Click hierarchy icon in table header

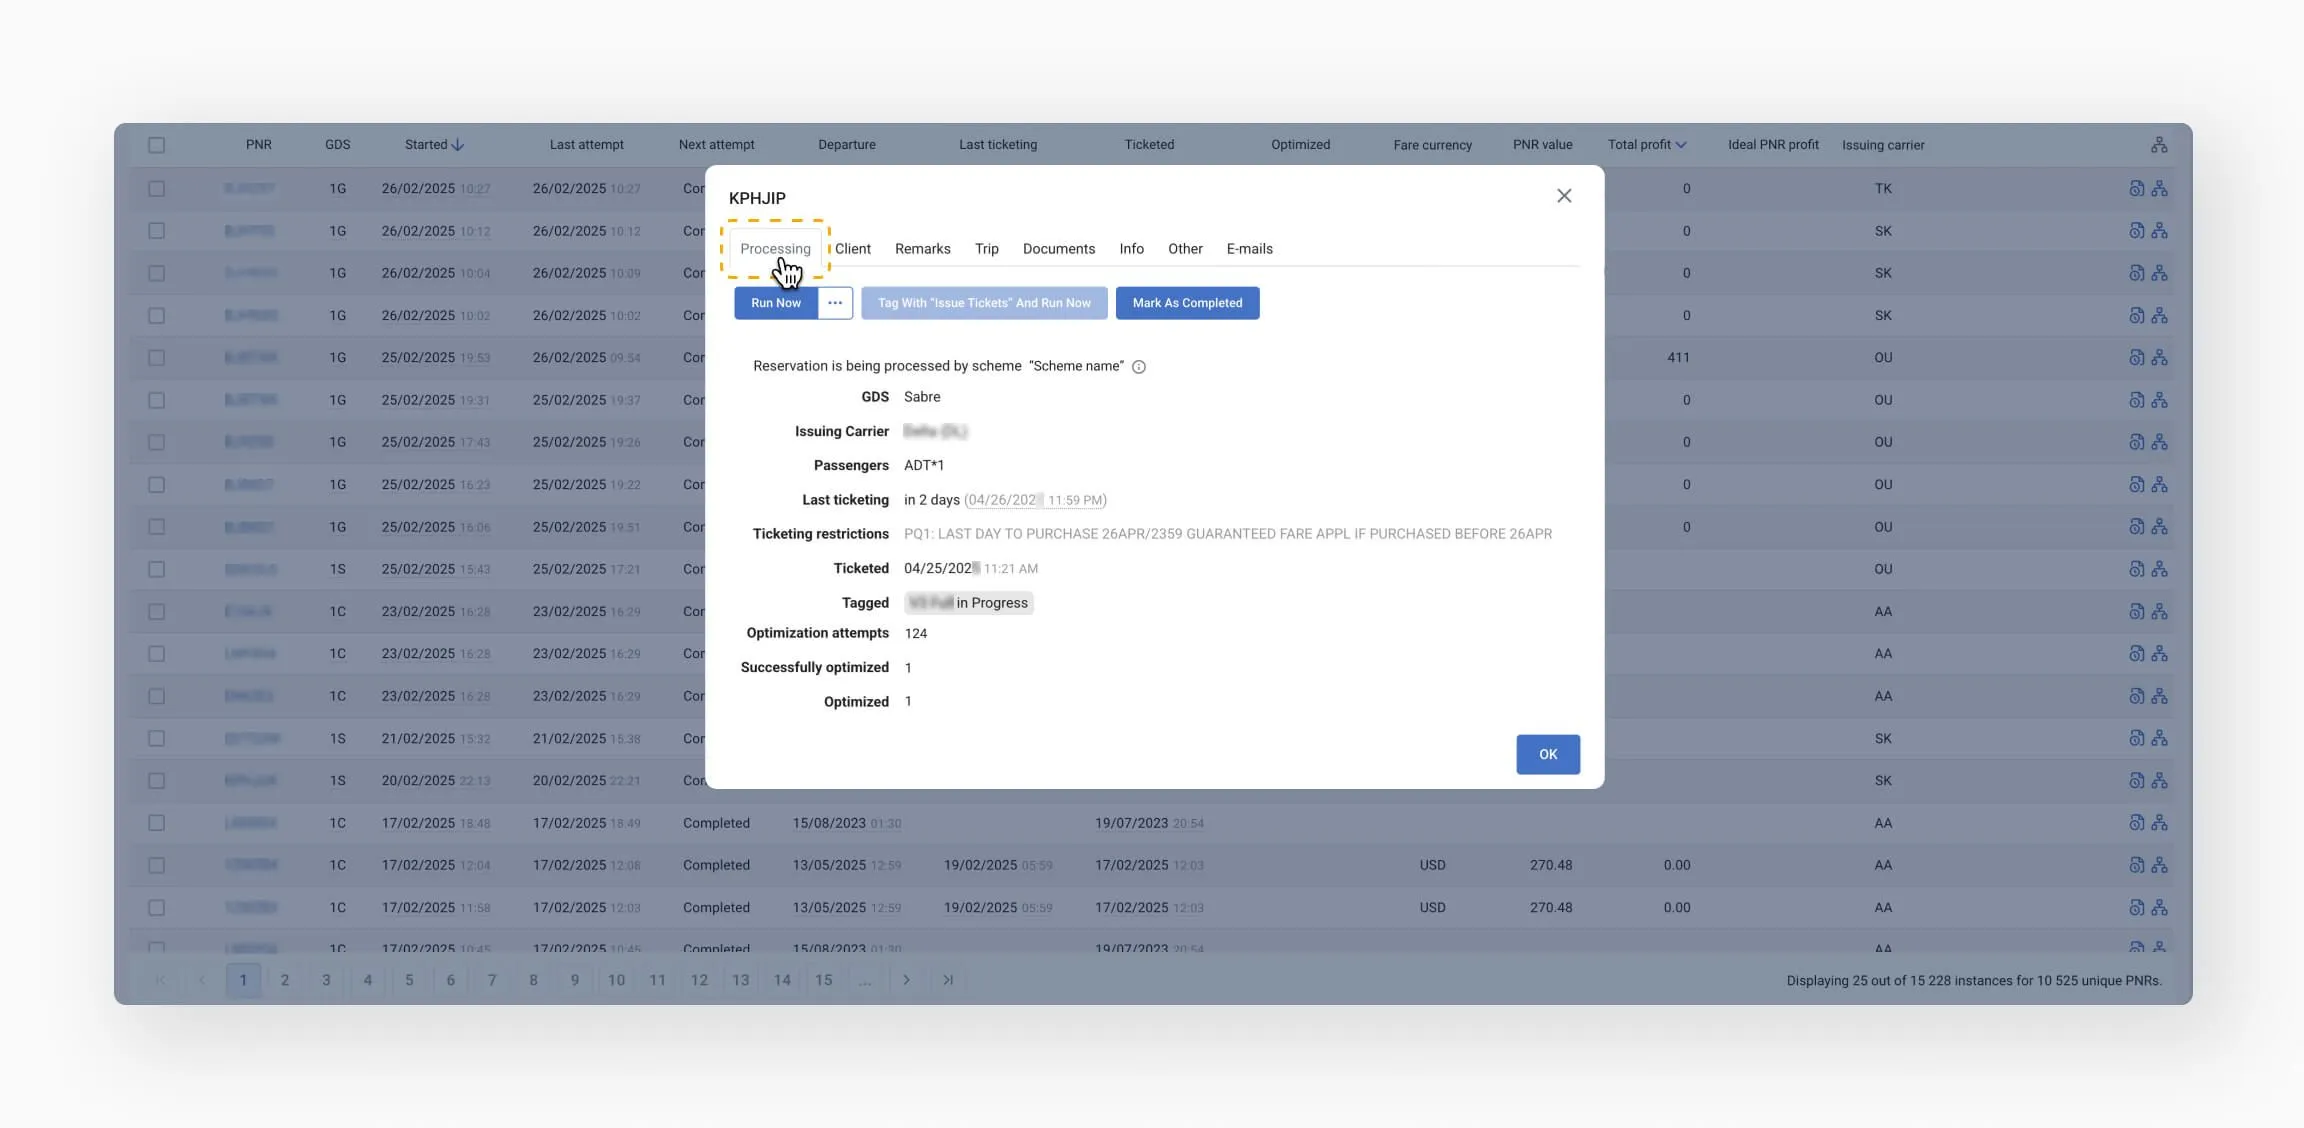click(2159, 145)
